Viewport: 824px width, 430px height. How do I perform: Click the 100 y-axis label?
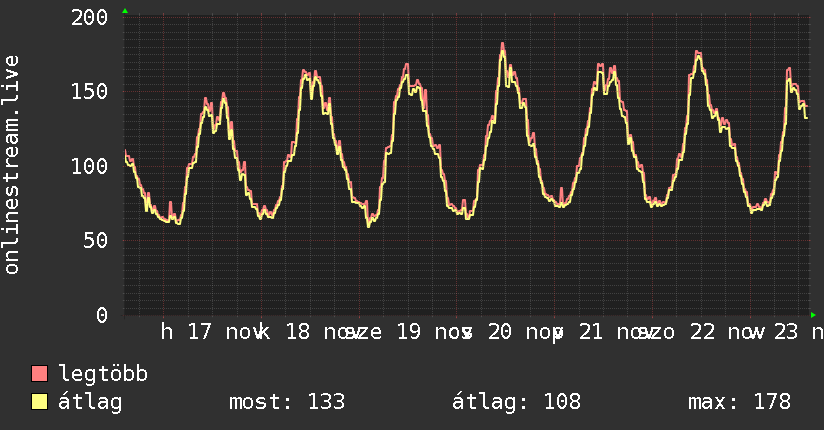(x=91, y=166)
